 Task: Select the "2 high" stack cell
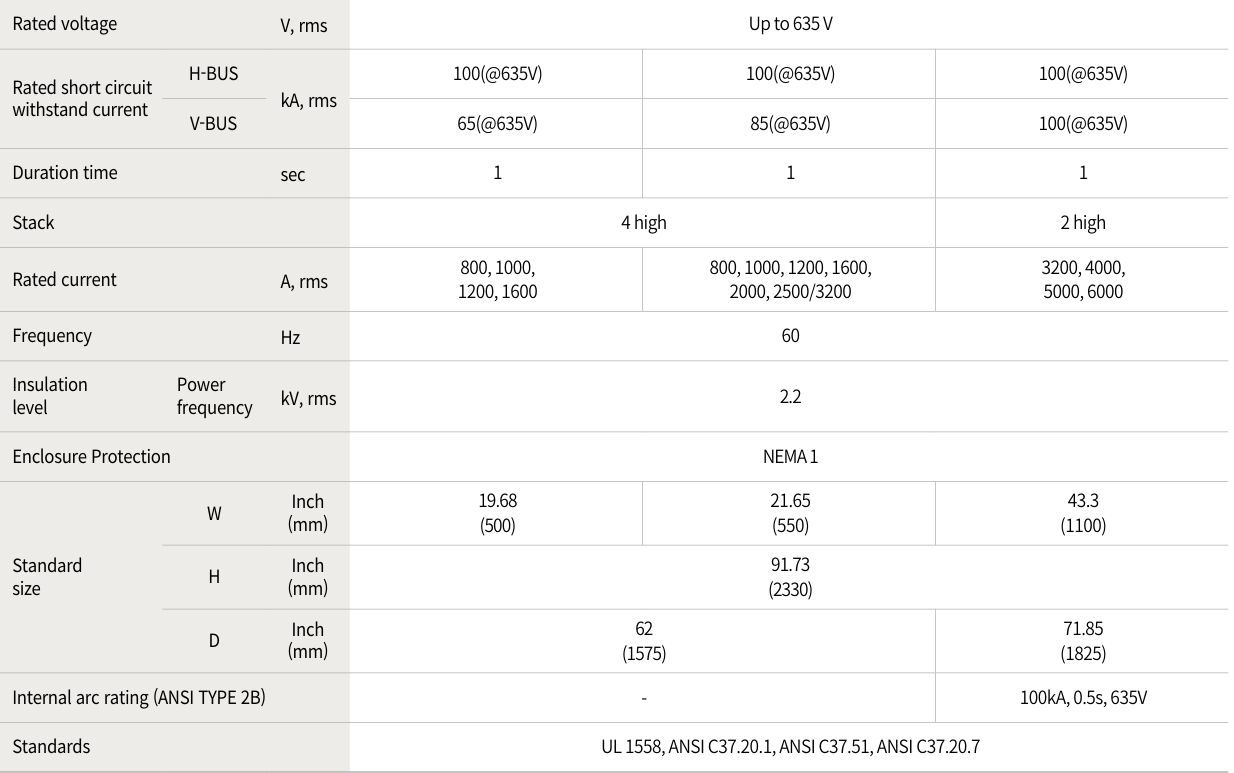(x=1083, y=223)
